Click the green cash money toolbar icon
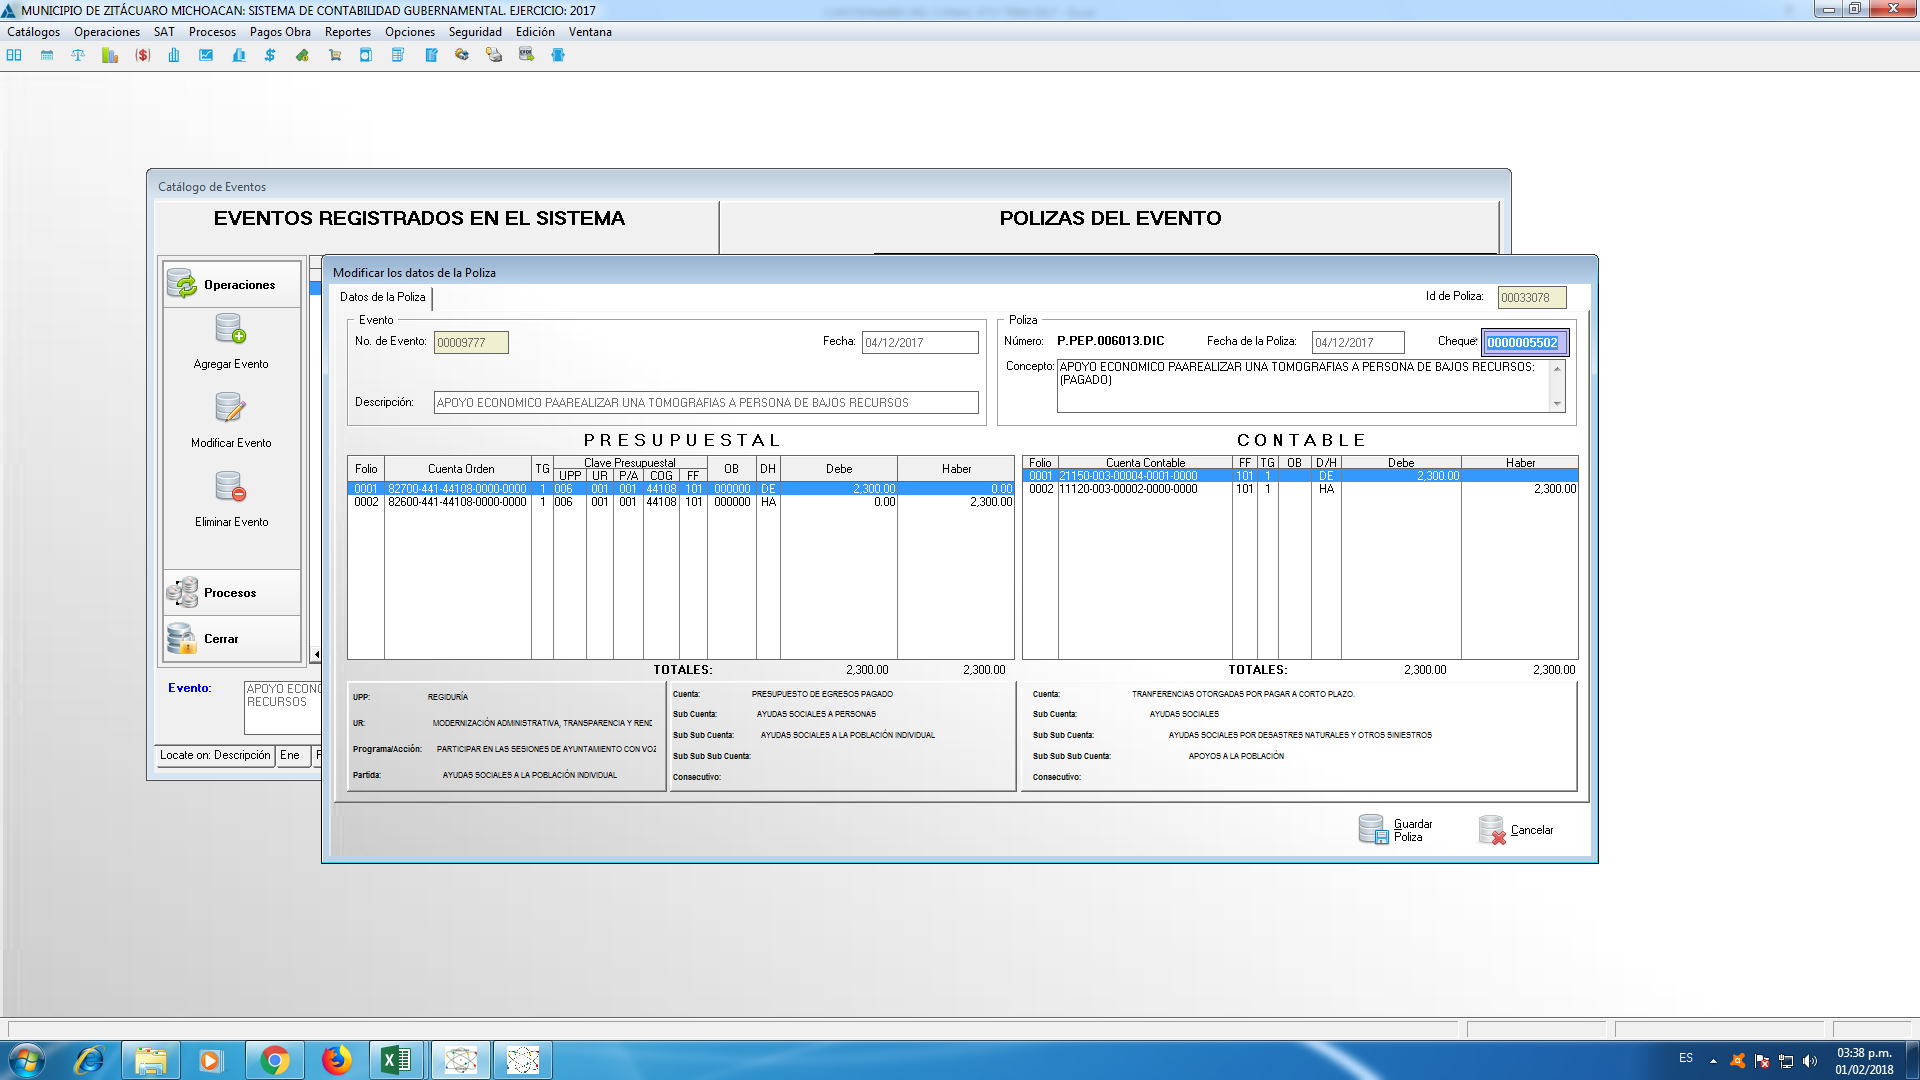Image resolution: width=1920 pixels, height=1080 pixels. pos(302,55)
